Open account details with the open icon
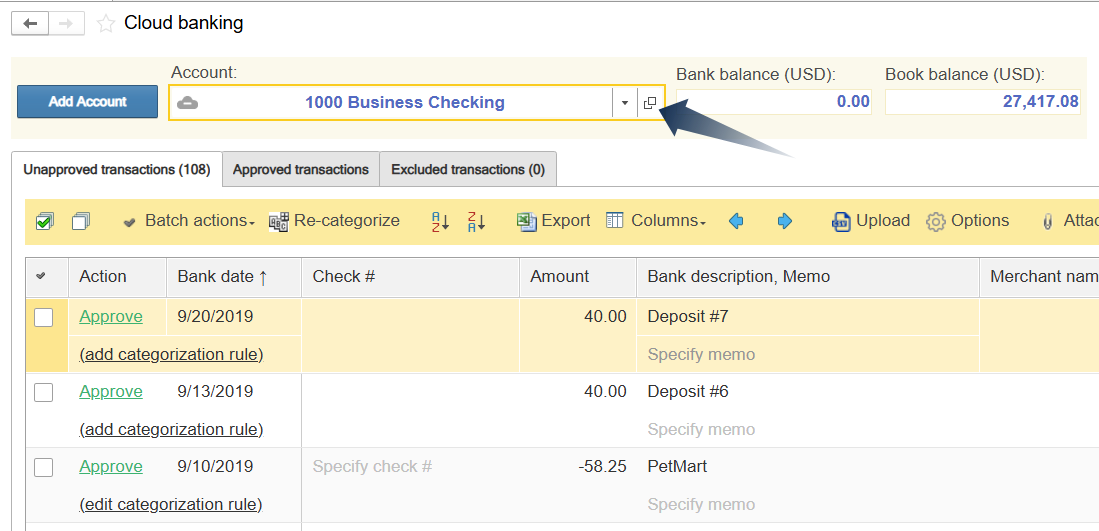Screen dimensions: 1099x531 (650, 103)
